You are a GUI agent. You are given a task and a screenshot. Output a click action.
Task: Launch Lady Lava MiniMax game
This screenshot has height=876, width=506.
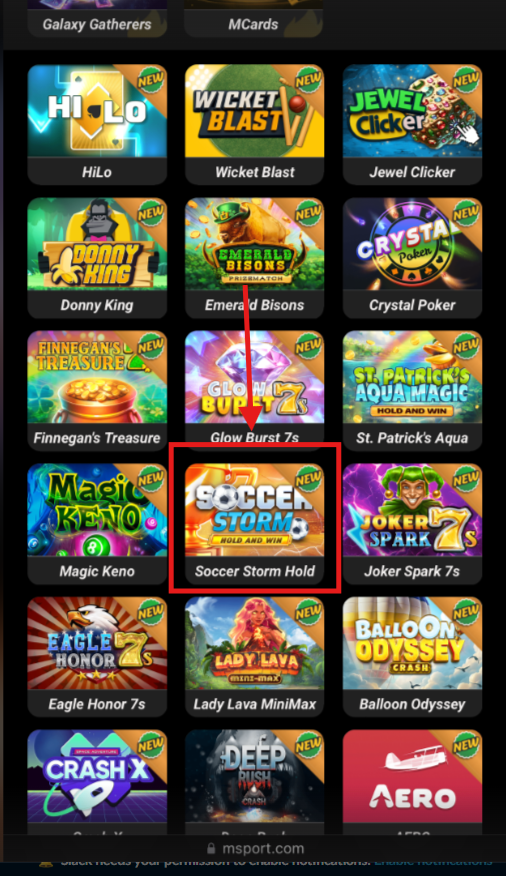pos(255,656)
